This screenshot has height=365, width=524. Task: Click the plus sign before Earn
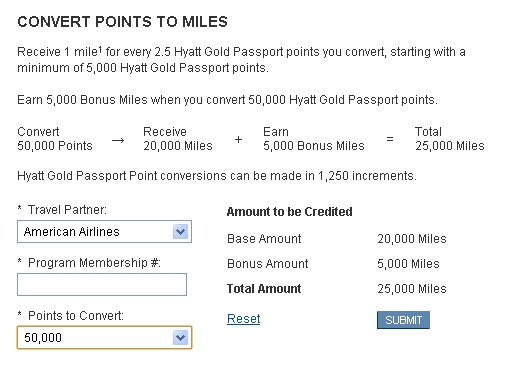click(x=238, y=139)
